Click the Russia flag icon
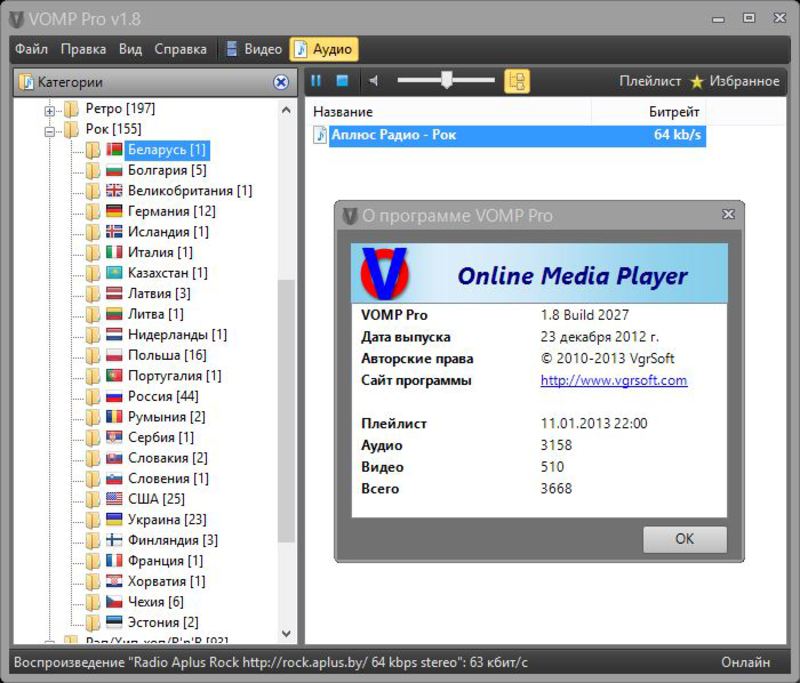Image resolution: width=800 pixels, height=683 pixels. pos(114,396)
